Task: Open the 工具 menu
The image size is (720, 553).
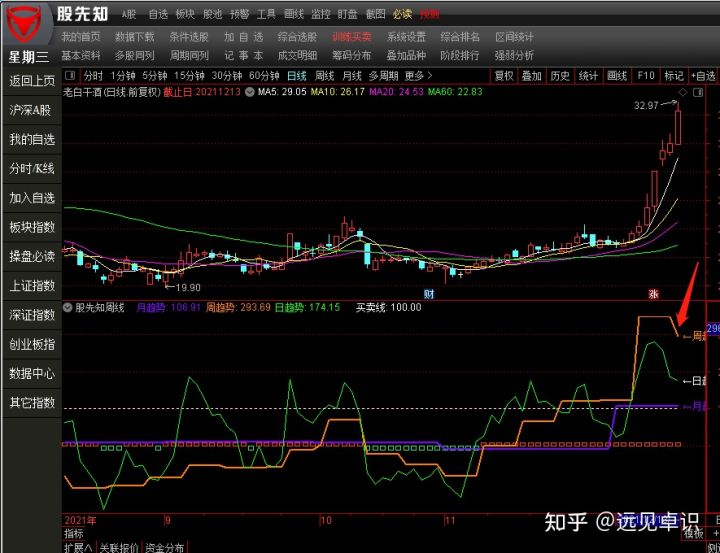Action: (266, 14)
